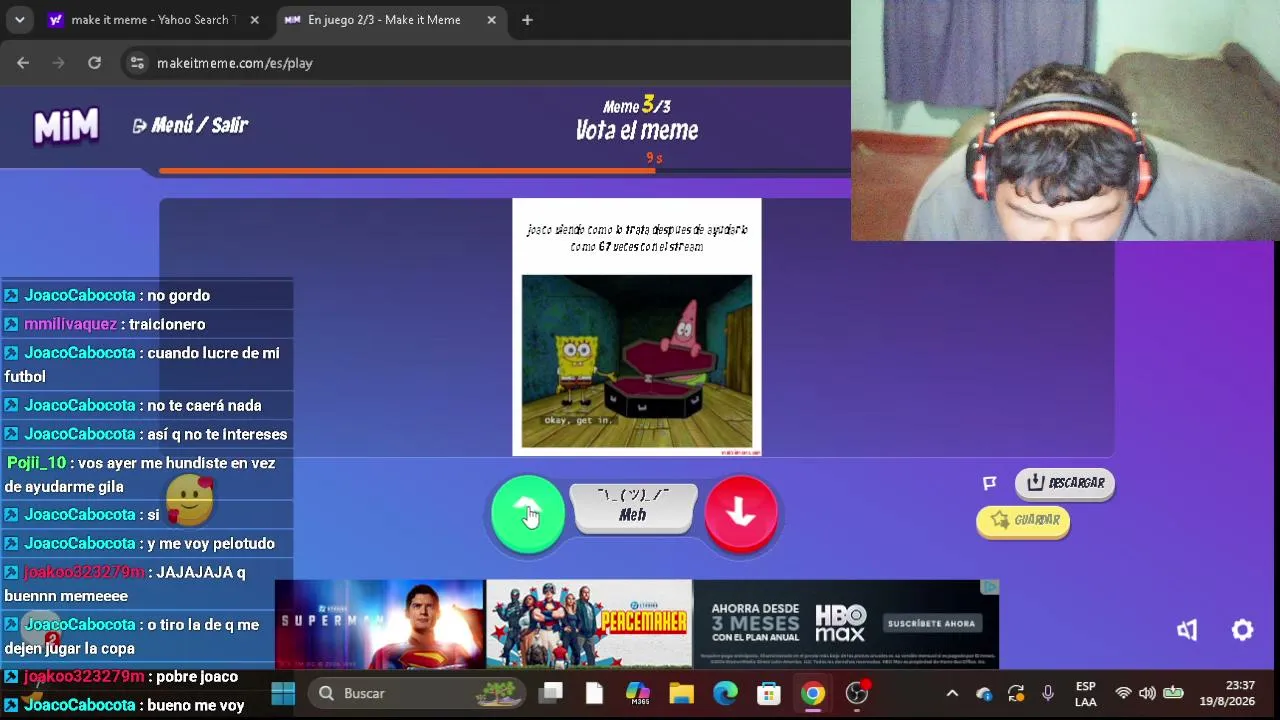The width and height of the screenshot is (1280, 720).
Task: Open the OneDrive cloud tray icon
Action: [984, 694]
